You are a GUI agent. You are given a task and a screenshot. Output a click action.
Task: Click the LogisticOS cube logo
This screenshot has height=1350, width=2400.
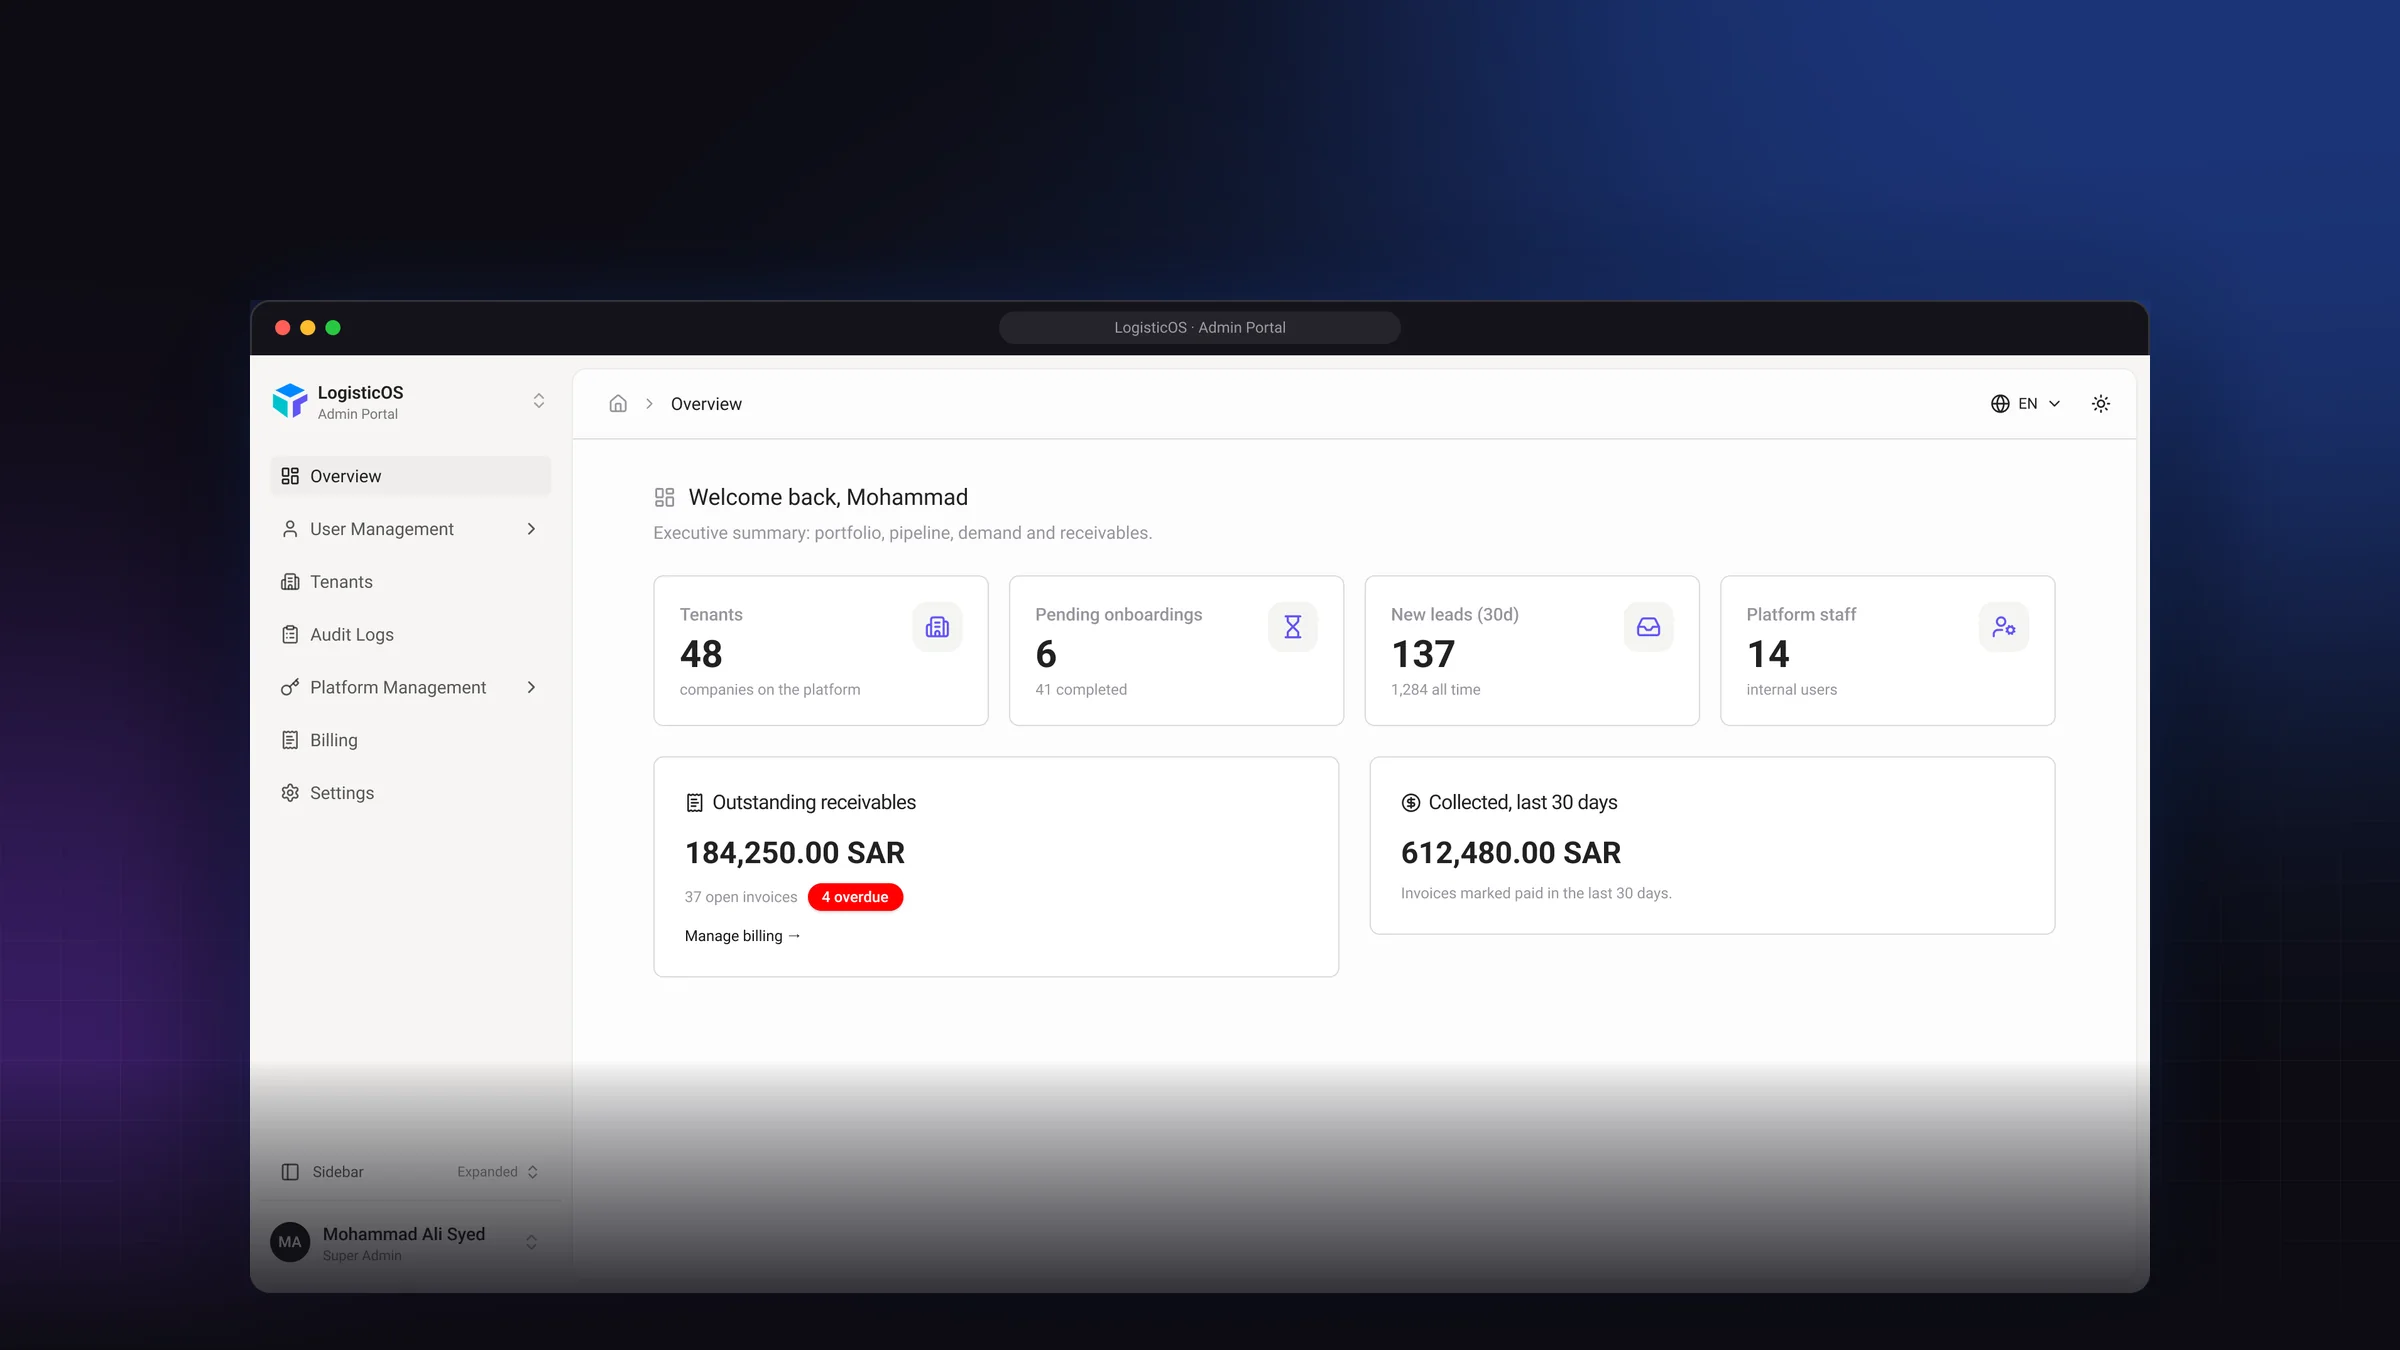pos(290,401)
